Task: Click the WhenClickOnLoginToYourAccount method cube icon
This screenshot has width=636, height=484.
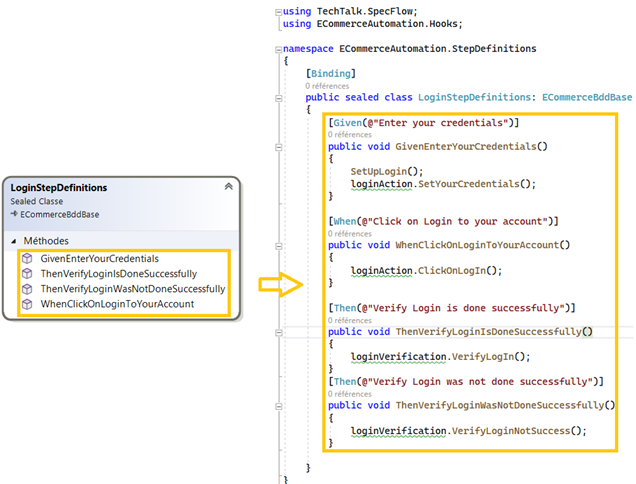Action: coord(27,304)
